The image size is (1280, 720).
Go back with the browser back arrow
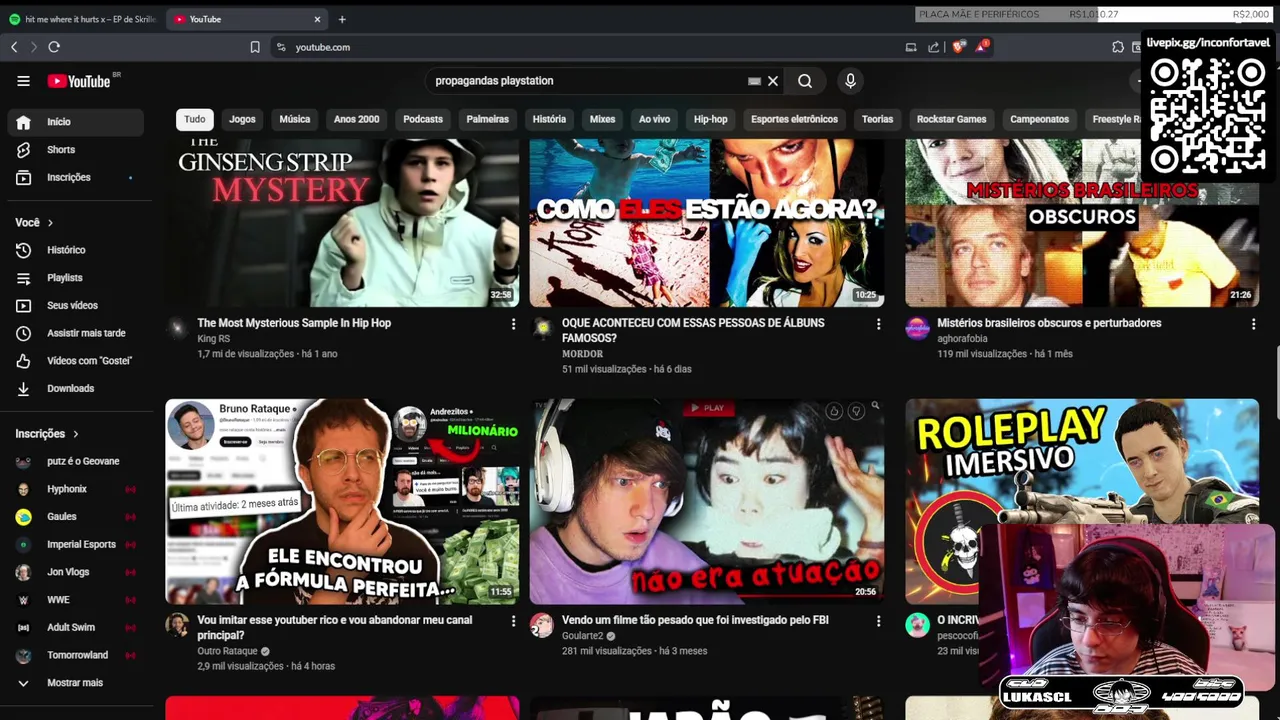tap(14, 47)
